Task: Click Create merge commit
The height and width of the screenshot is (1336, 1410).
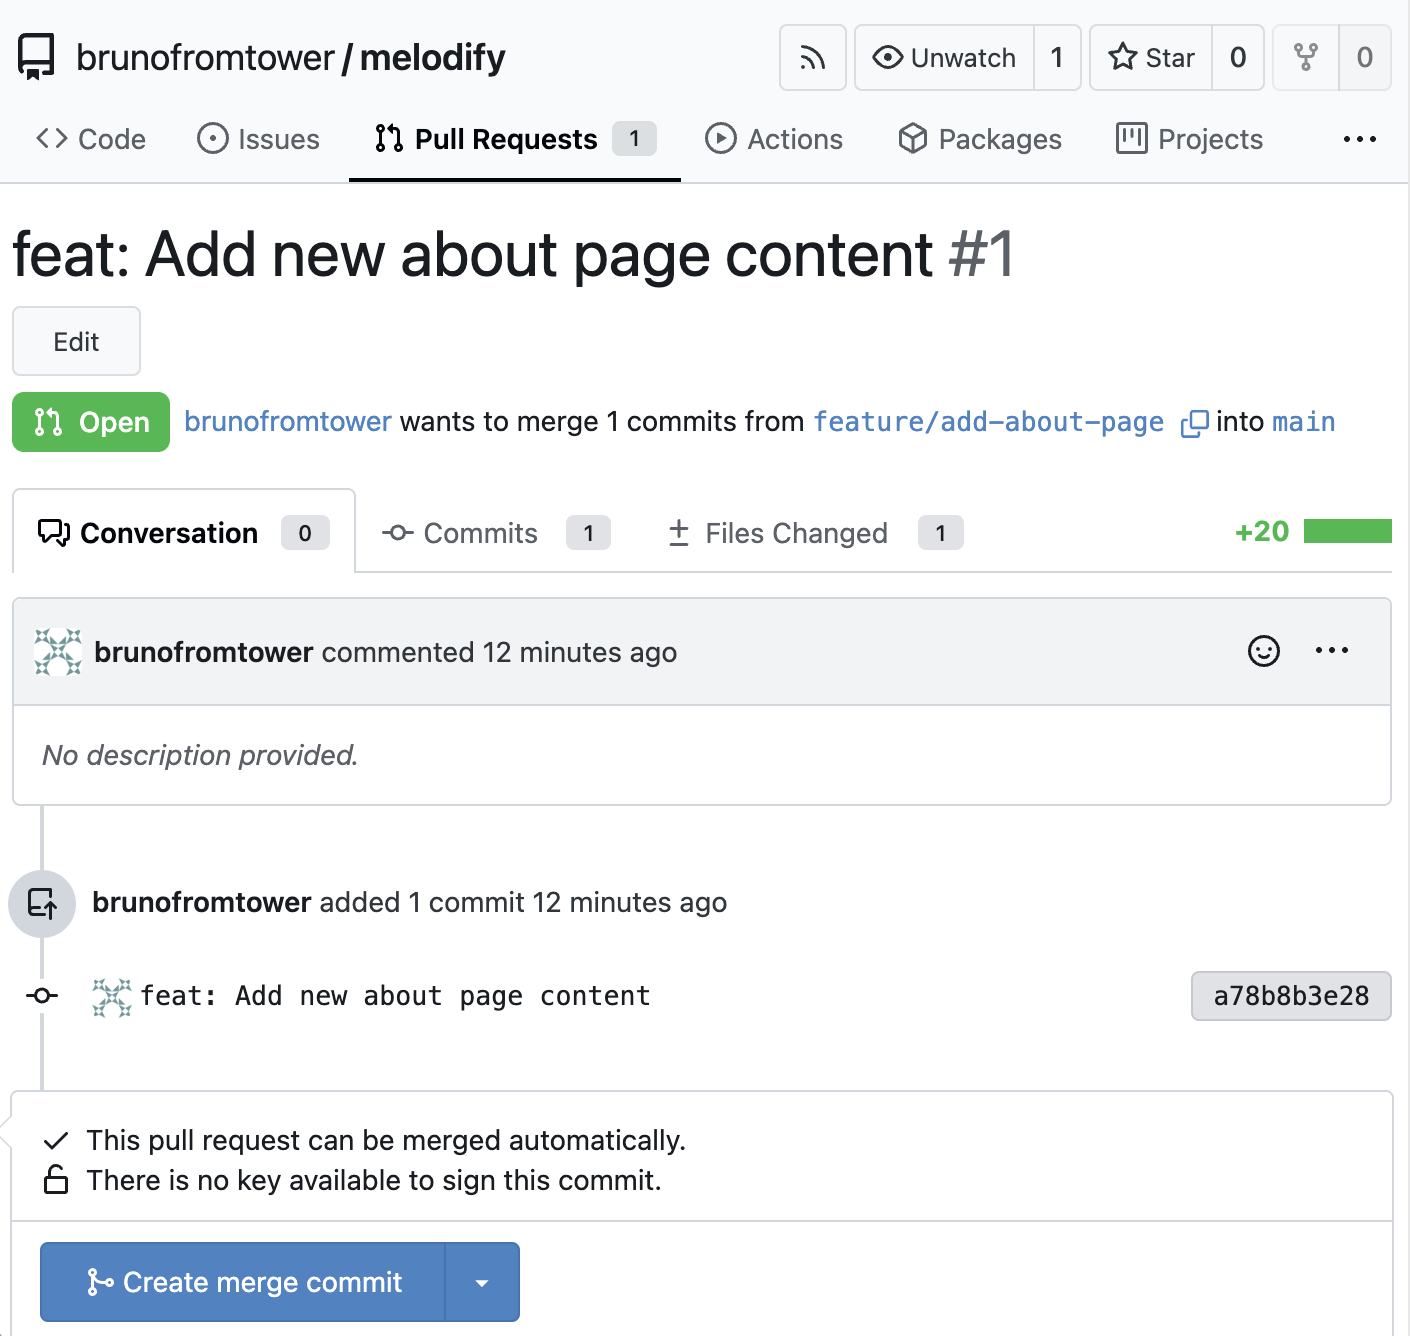Action: (240, 1281)
